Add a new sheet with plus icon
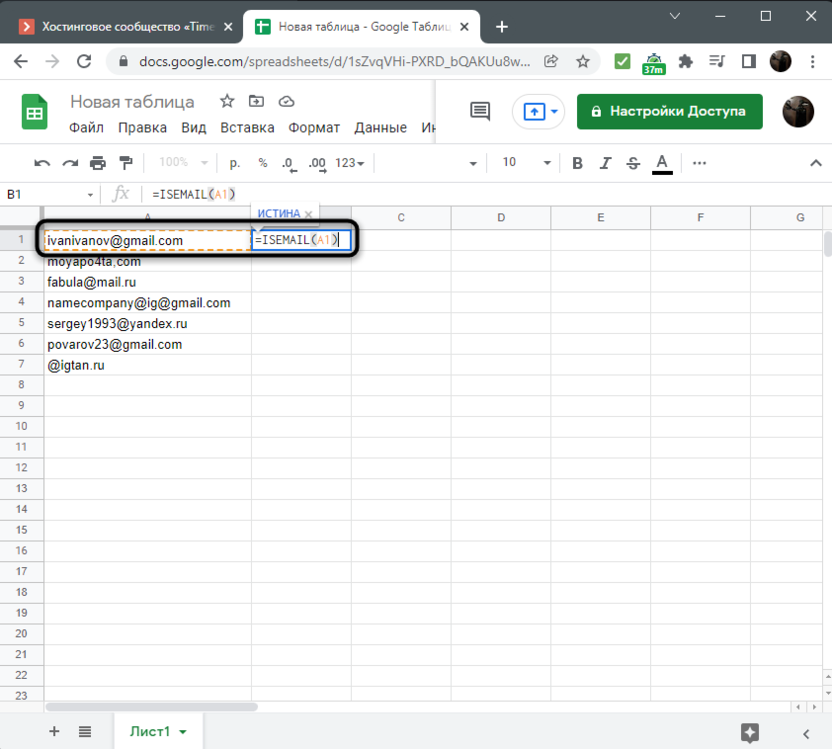 (x=54, y=731)
